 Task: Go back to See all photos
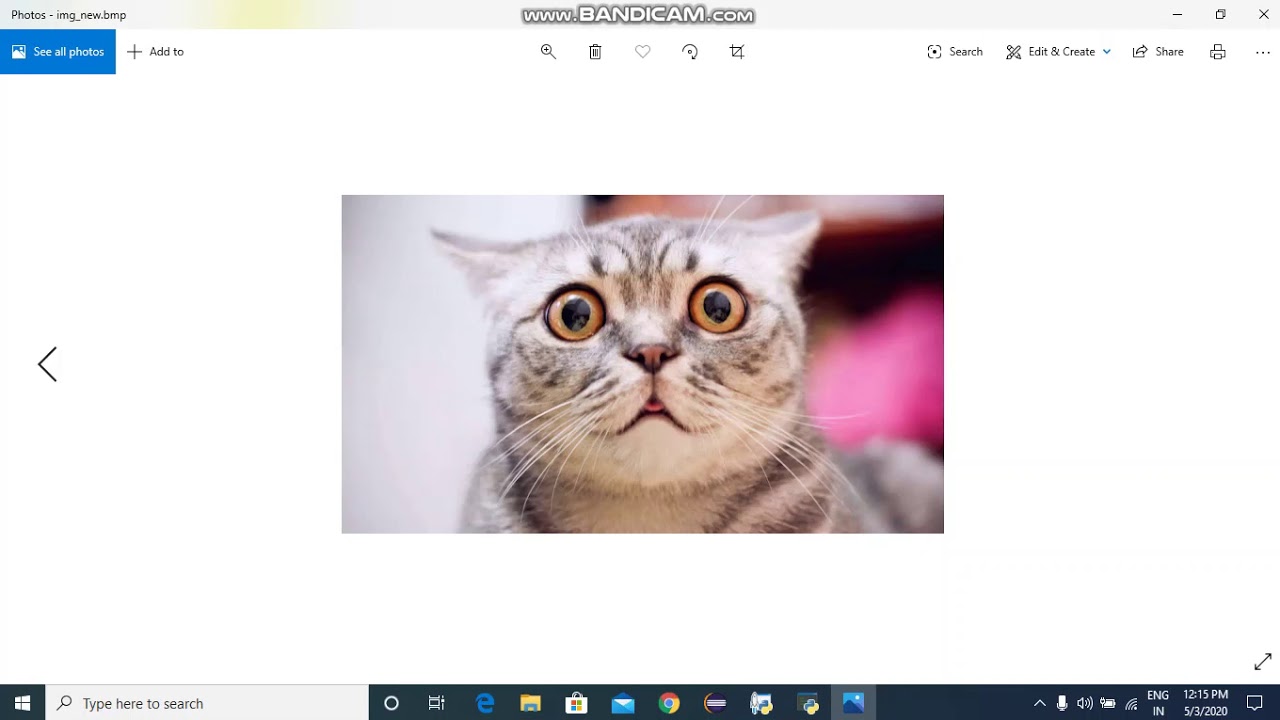coord(58,52)
